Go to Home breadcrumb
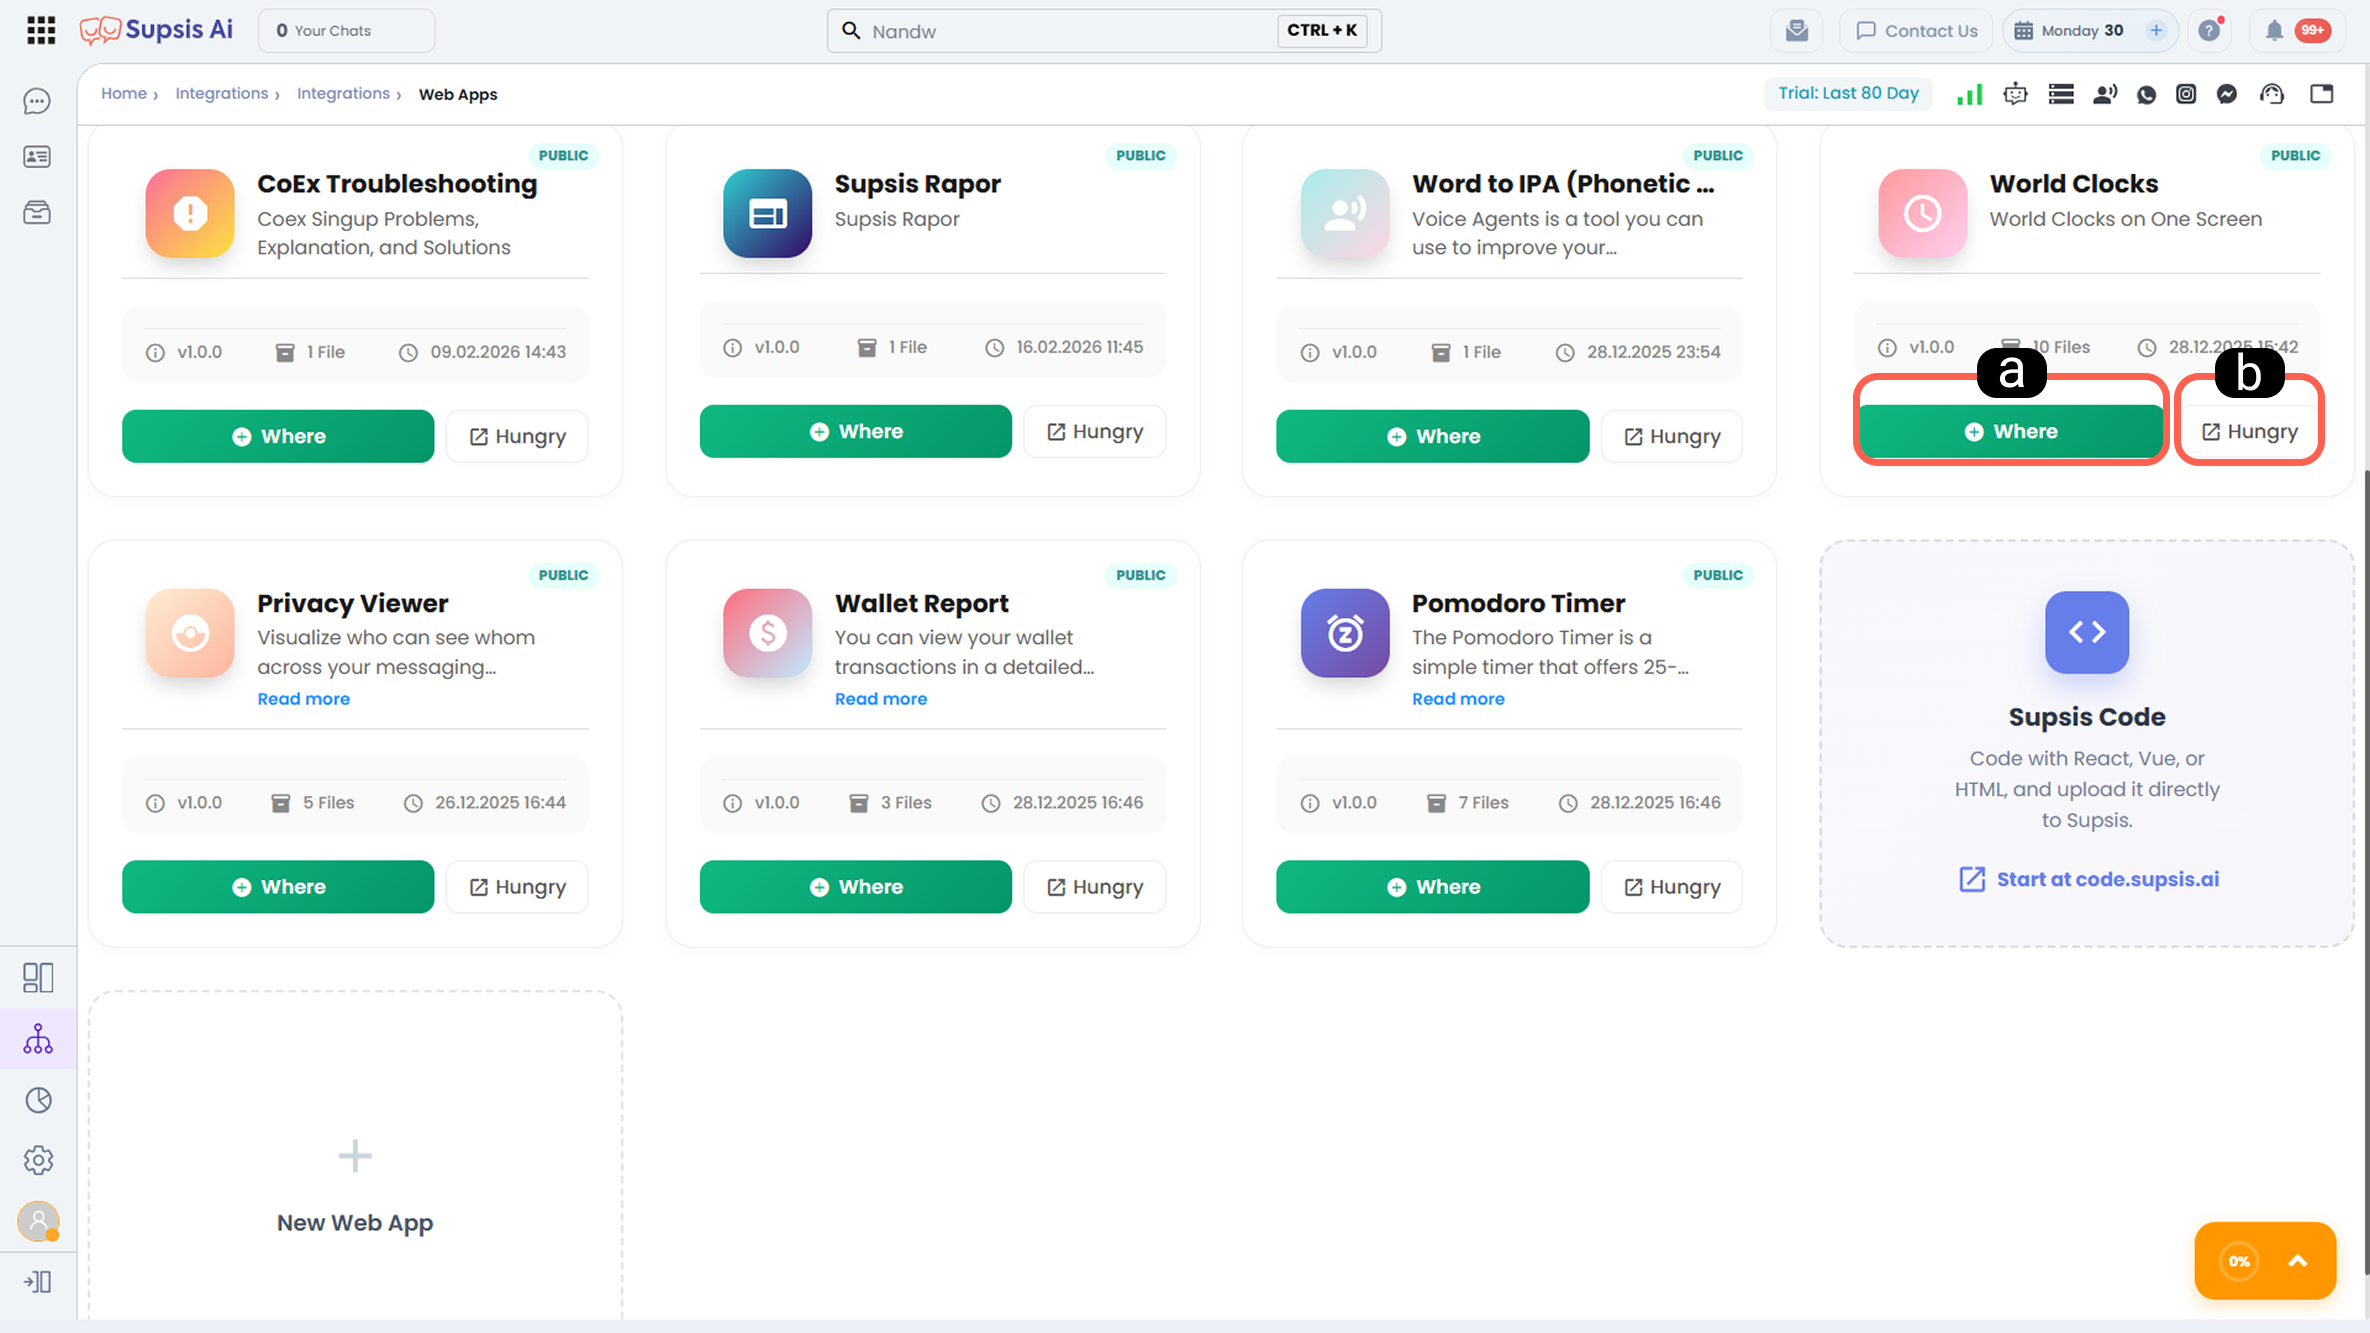The width and height of the screenshot is (2370, 1333). [124, 94]
